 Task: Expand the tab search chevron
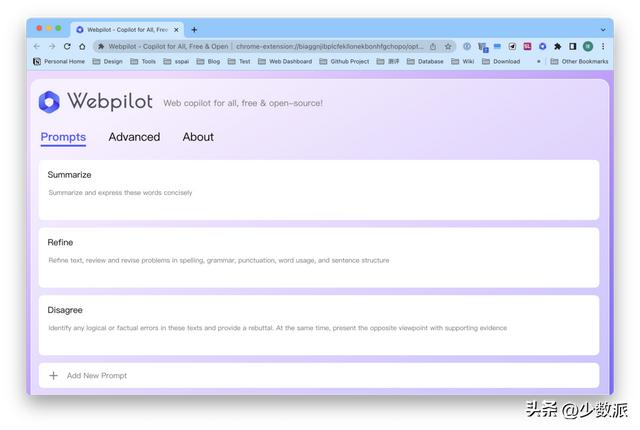click(x=603, y=30)
